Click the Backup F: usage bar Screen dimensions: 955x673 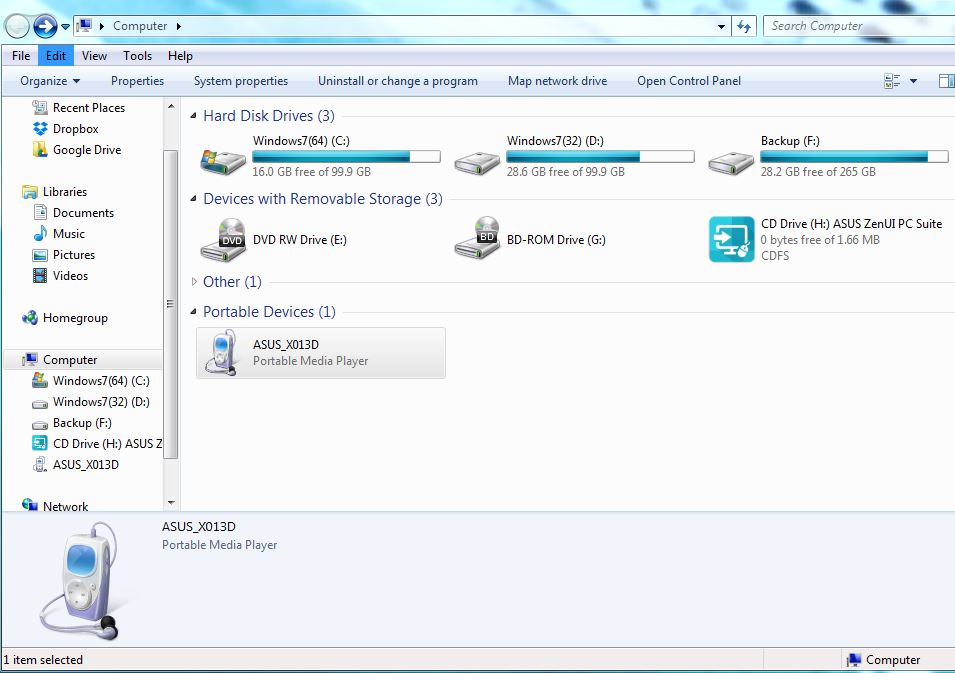pos(855,157)
